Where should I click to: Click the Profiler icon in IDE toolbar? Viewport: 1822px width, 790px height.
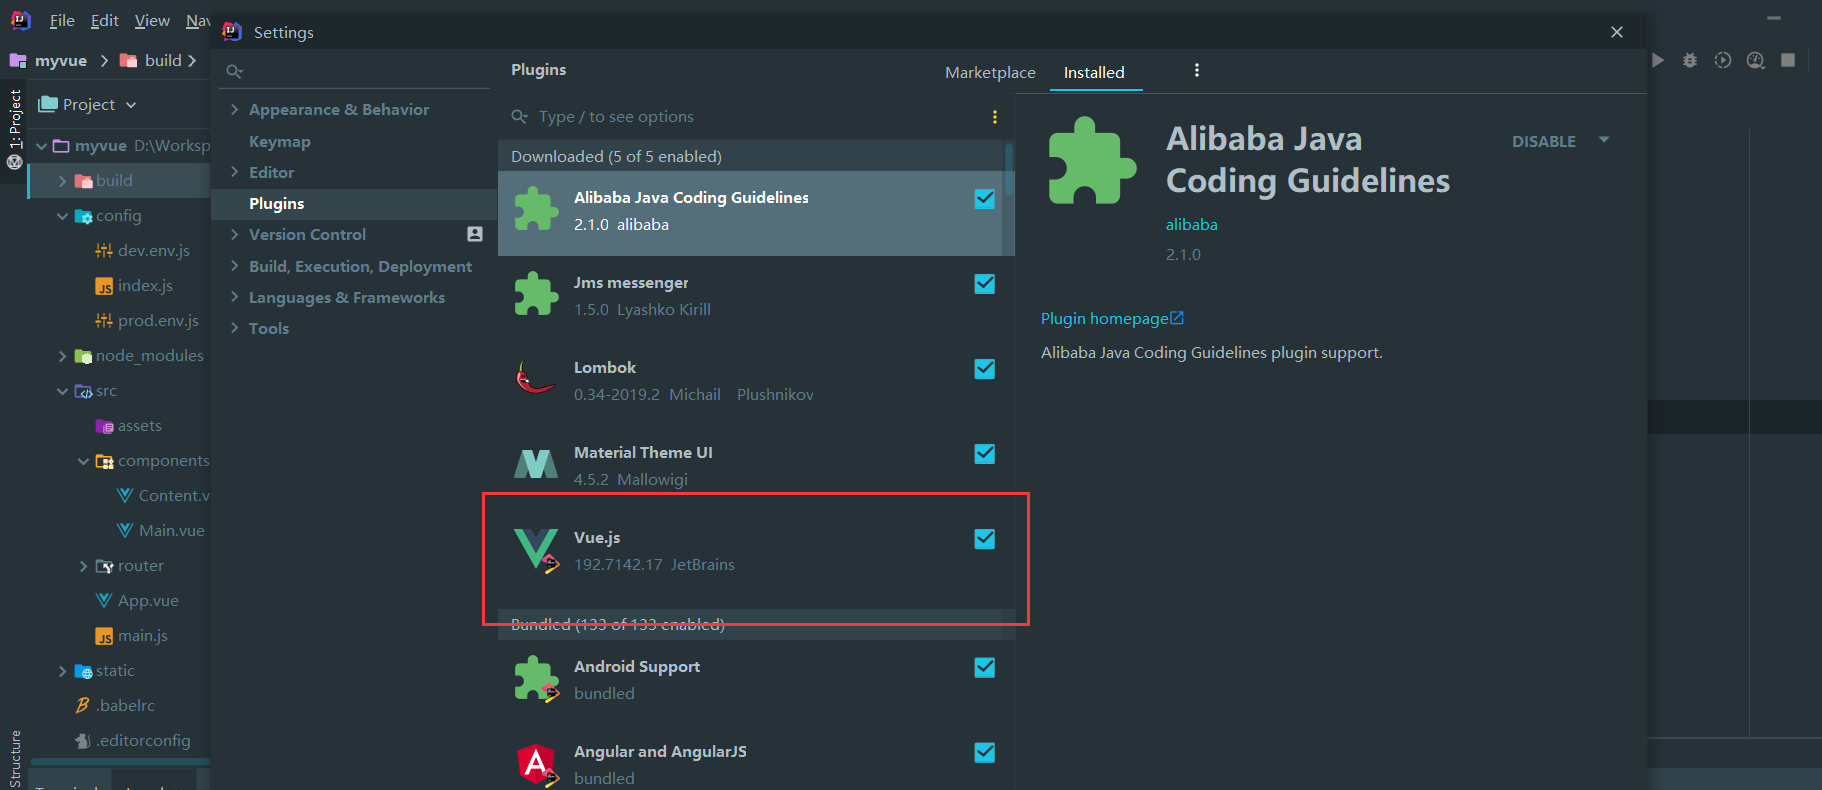coord(1755,60)
